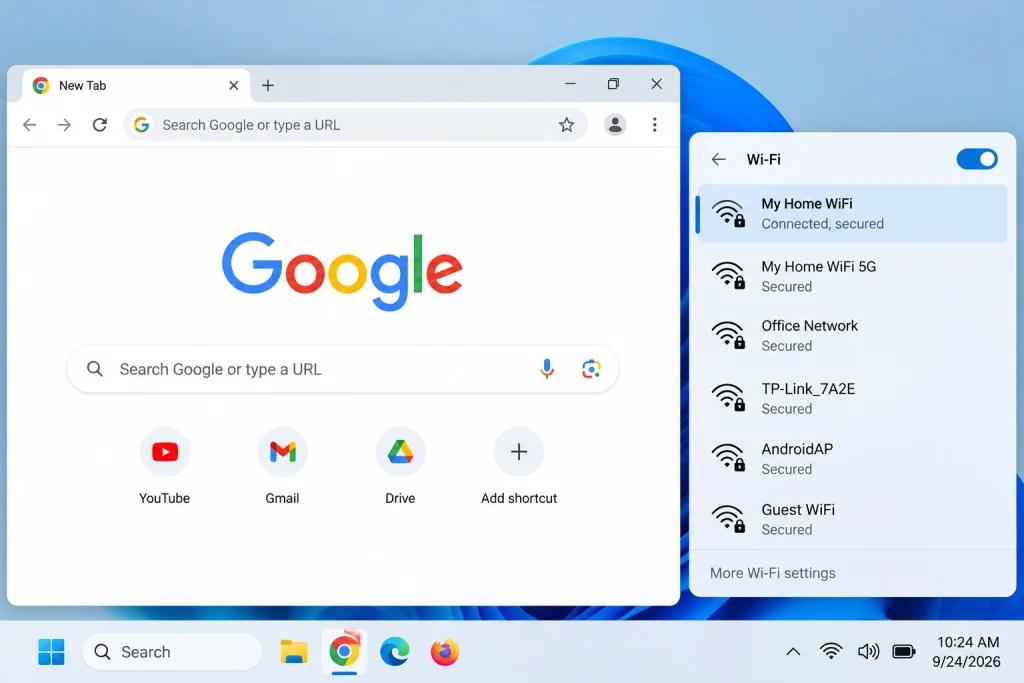Focus the Chrome address bar
Viewport: 1024px width, 683px height.
click(x=355, y=125)
